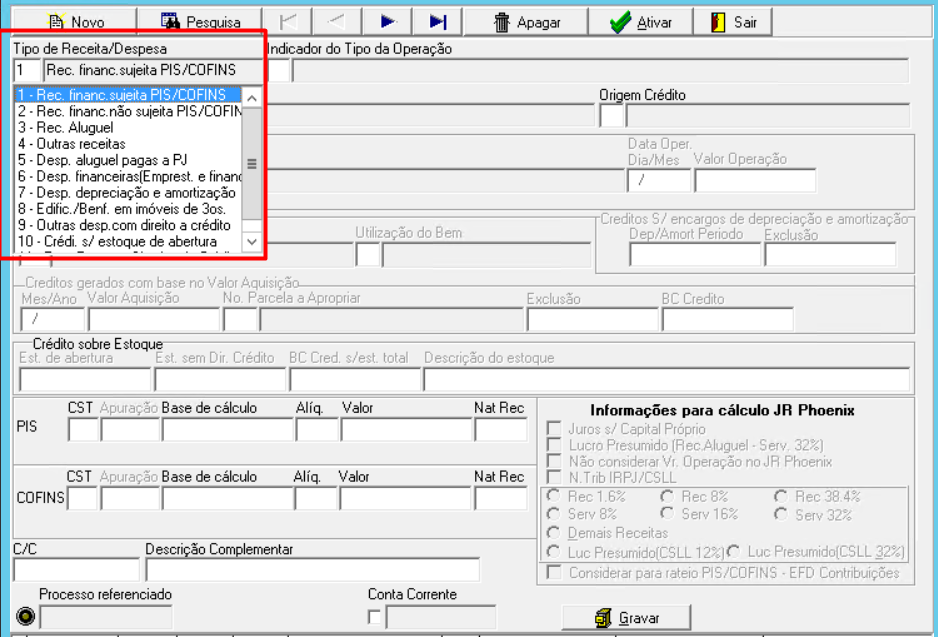The height and width of the screenshot is (637, 938).
Task: Click Processo referenciado round button
Action: 25,616
